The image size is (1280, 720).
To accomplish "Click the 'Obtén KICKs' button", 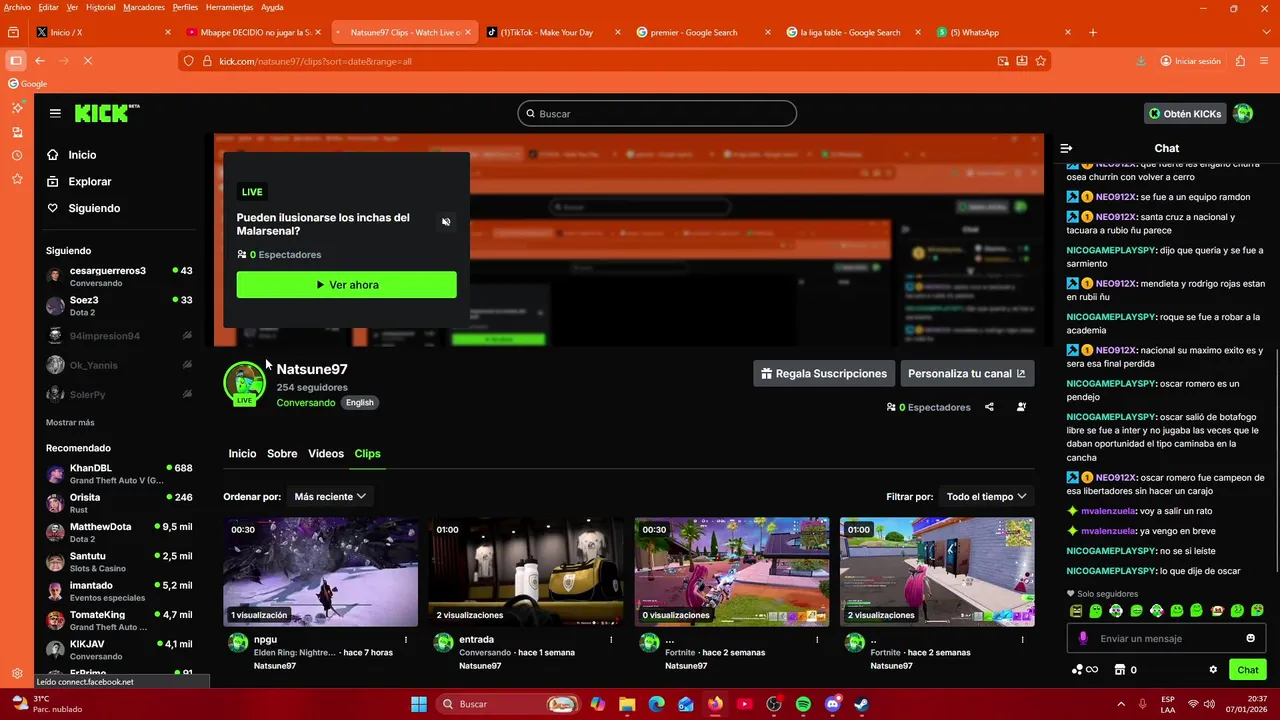I will (1184, 114).
